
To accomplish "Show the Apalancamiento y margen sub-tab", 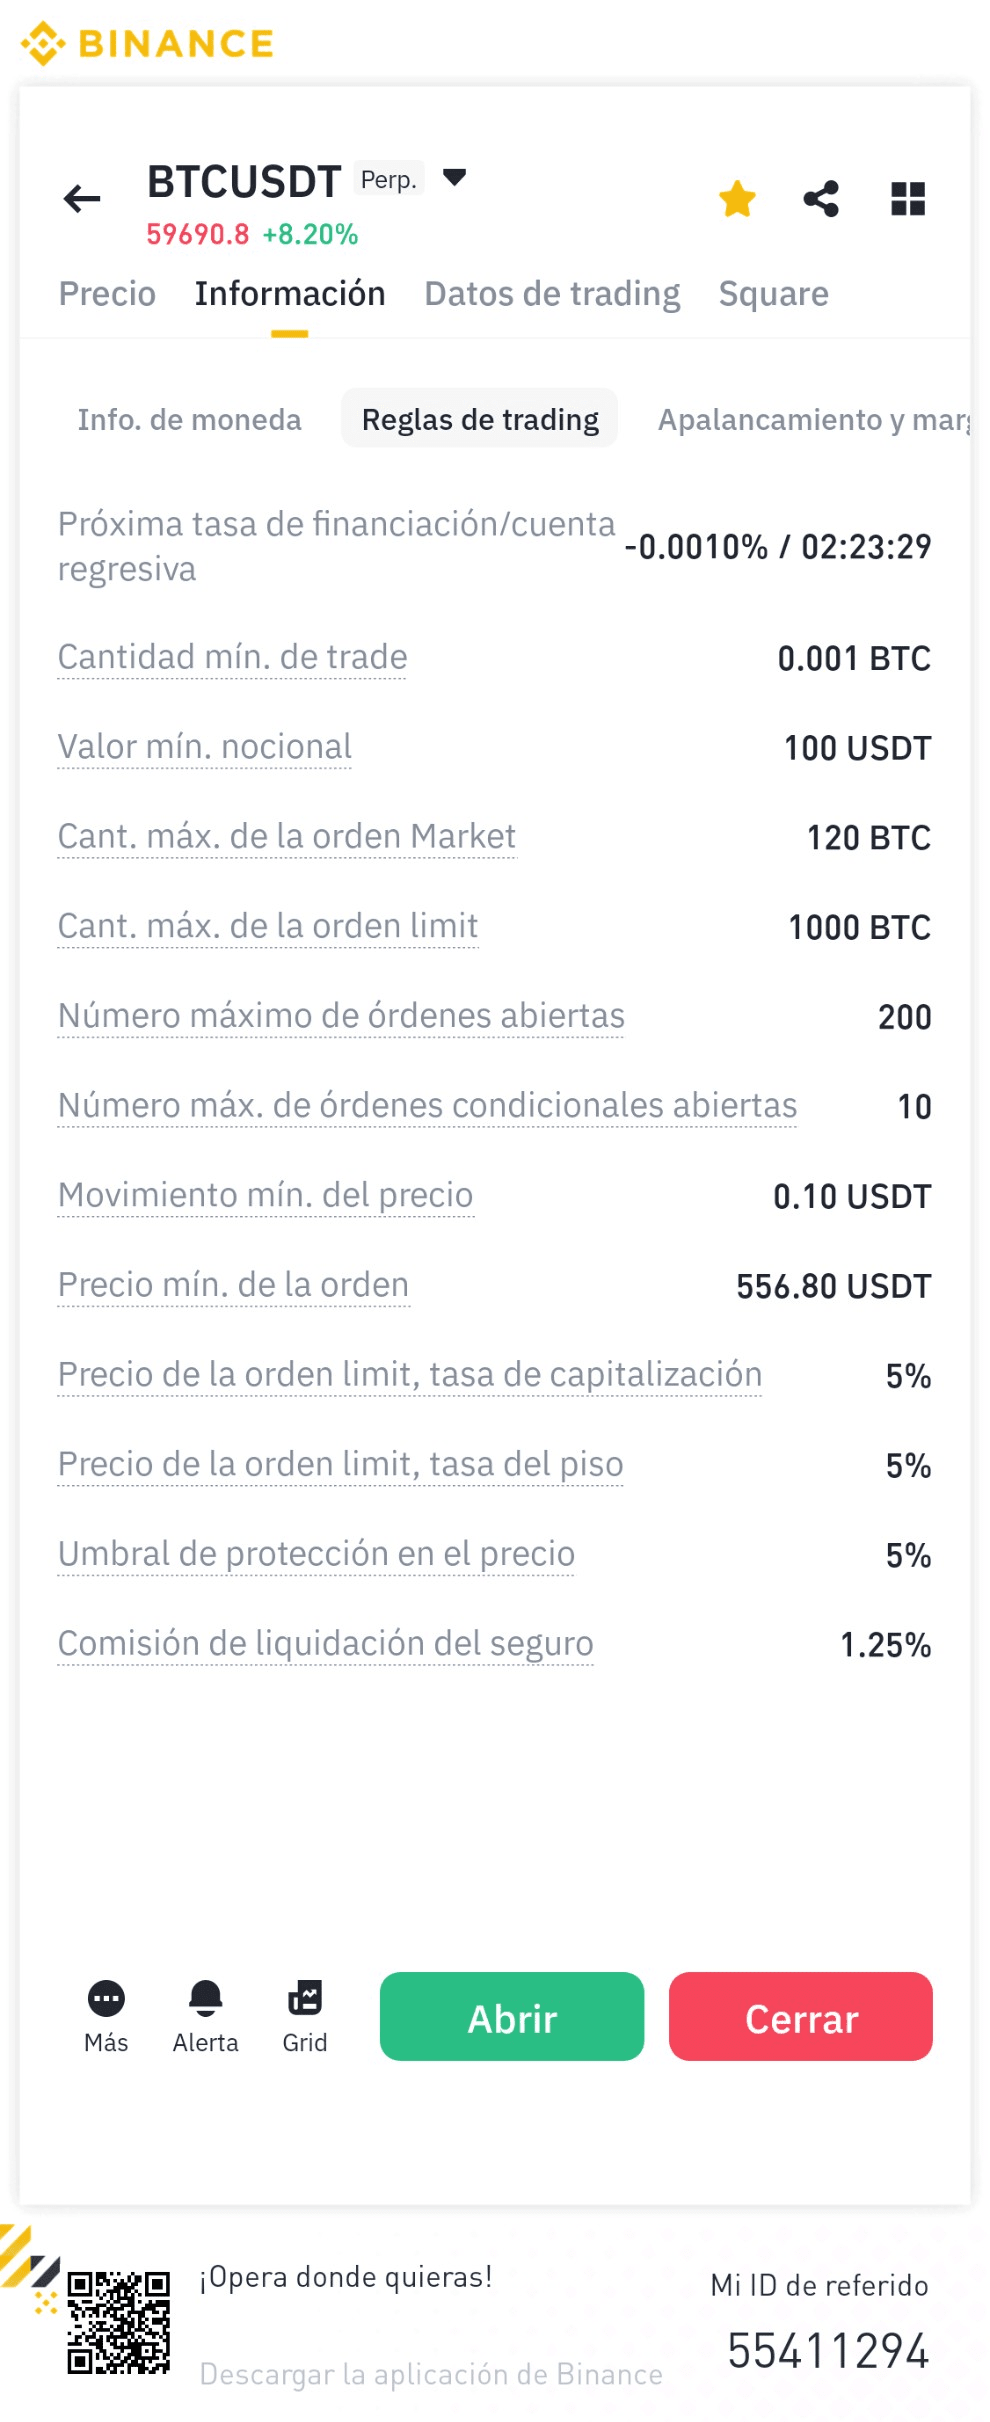I will point(812,420).
